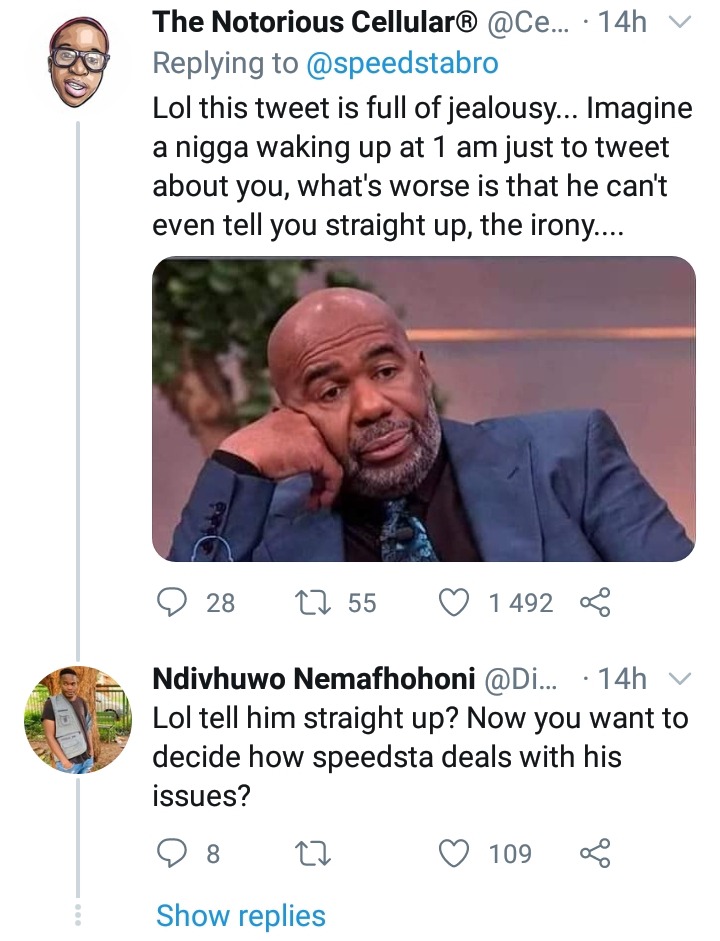Screen dimensions: 720x941
Task: Retweet The Notorious Cellular's tweet
Action: [313, 603]
